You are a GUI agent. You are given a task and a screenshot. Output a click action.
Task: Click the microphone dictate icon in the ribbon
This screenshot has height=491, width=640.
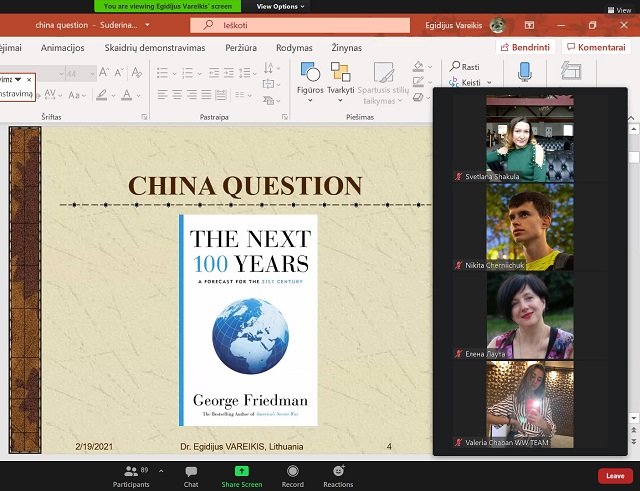tap(524, 73)
